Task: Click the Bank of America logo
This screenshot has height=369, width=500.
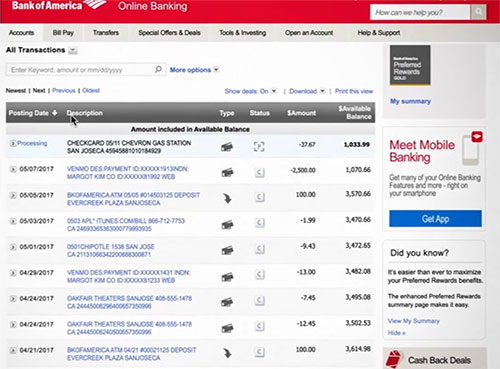Action: (58, 5)
